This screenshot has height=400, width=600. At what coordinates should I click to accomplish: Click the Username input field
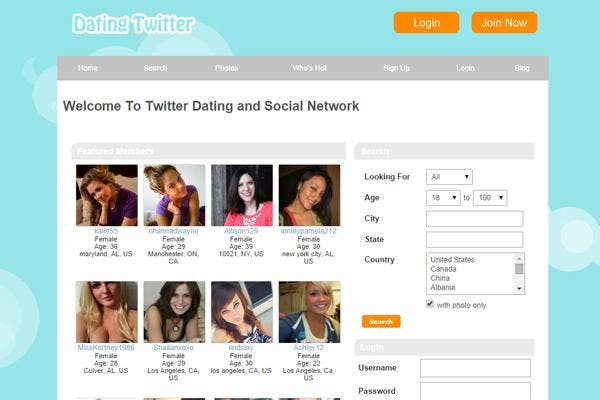point(475,368)
